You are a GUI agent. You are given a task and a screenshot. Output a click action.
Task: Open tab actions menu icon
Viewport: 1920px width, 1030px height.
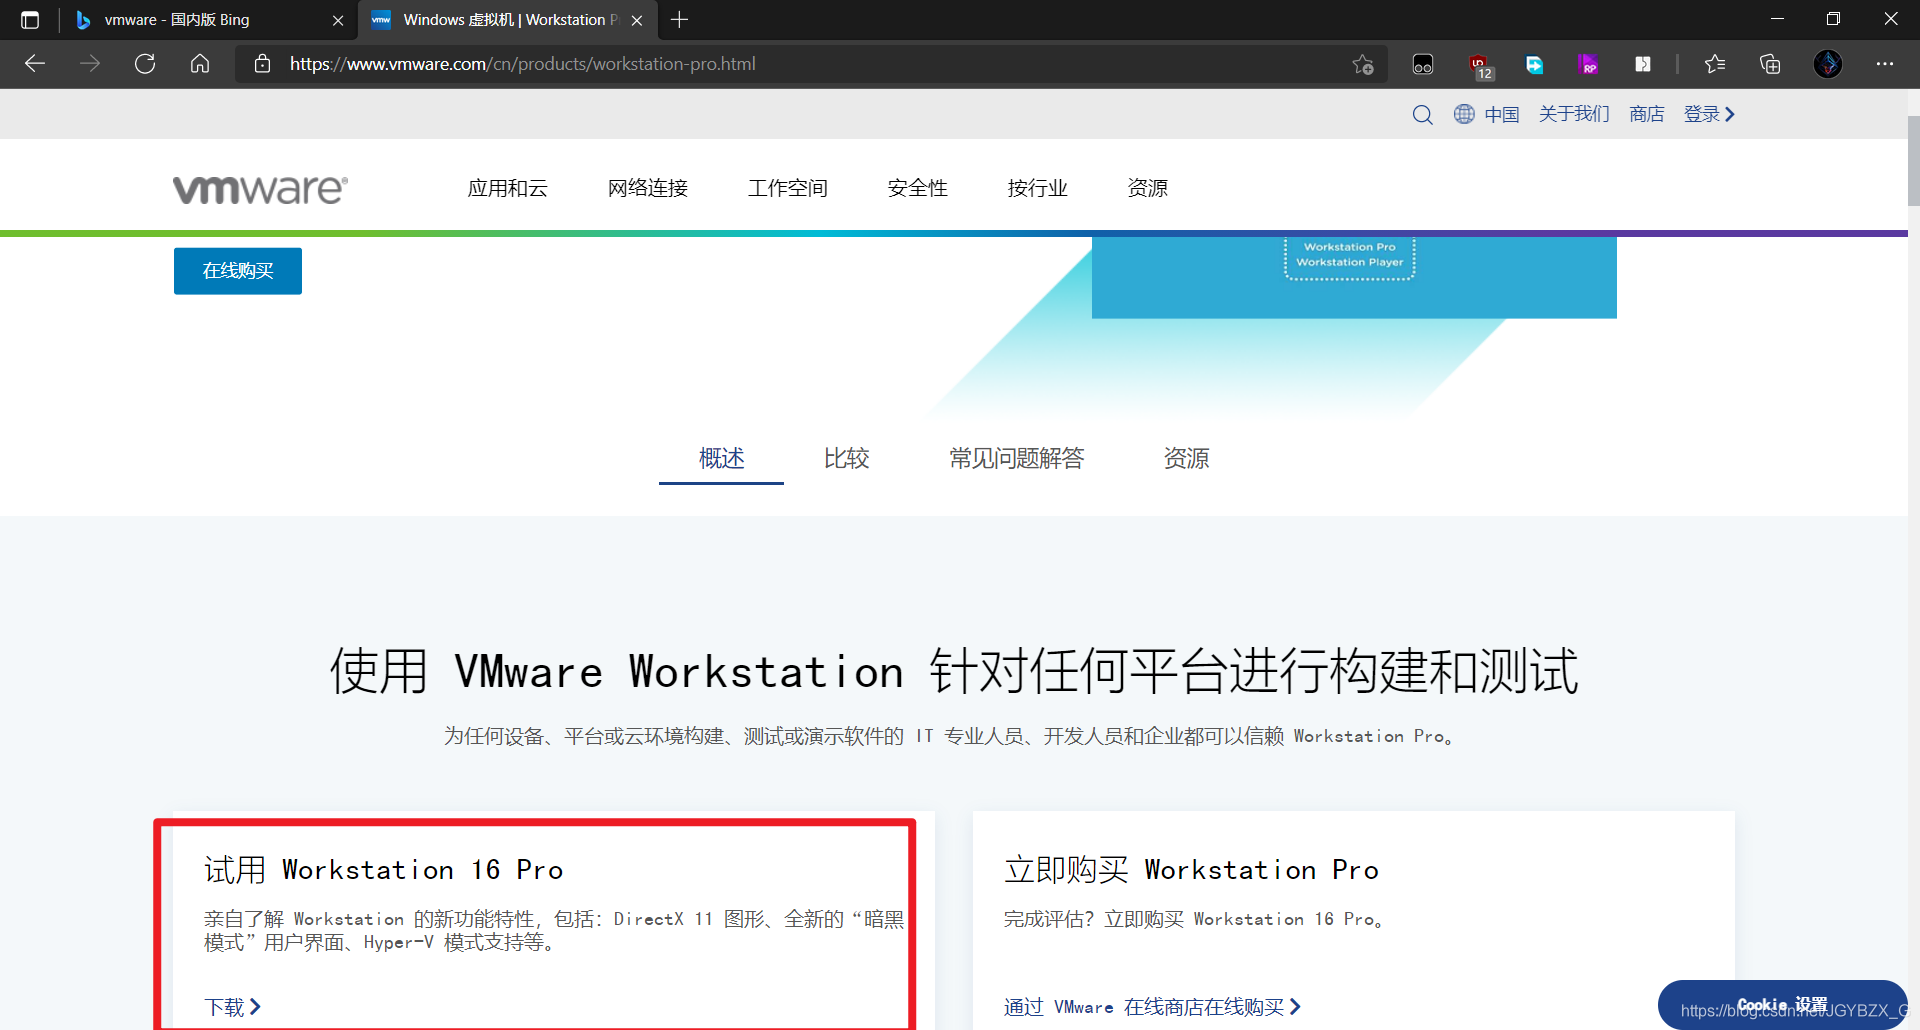pyautogui.click(x=30, y=20)
